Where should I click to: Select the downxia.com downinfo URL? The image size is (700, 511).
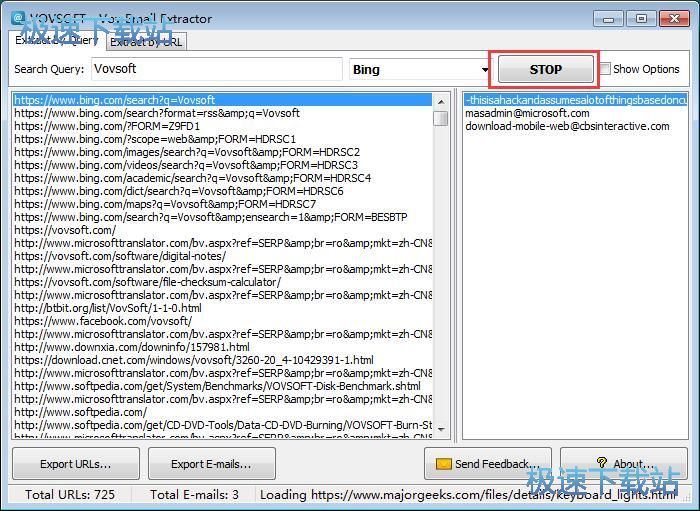pos(222,347)
